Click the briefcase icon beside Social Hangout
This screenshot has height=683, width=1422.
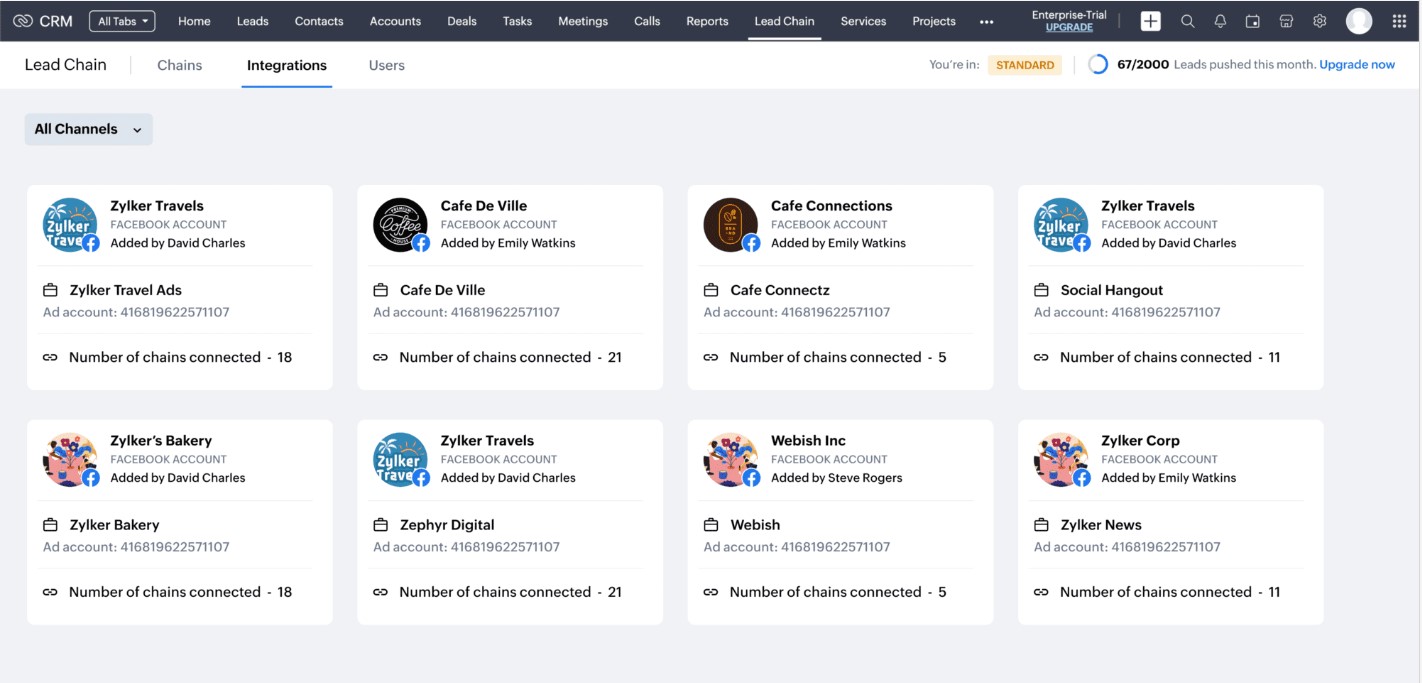click(1041, 290)
